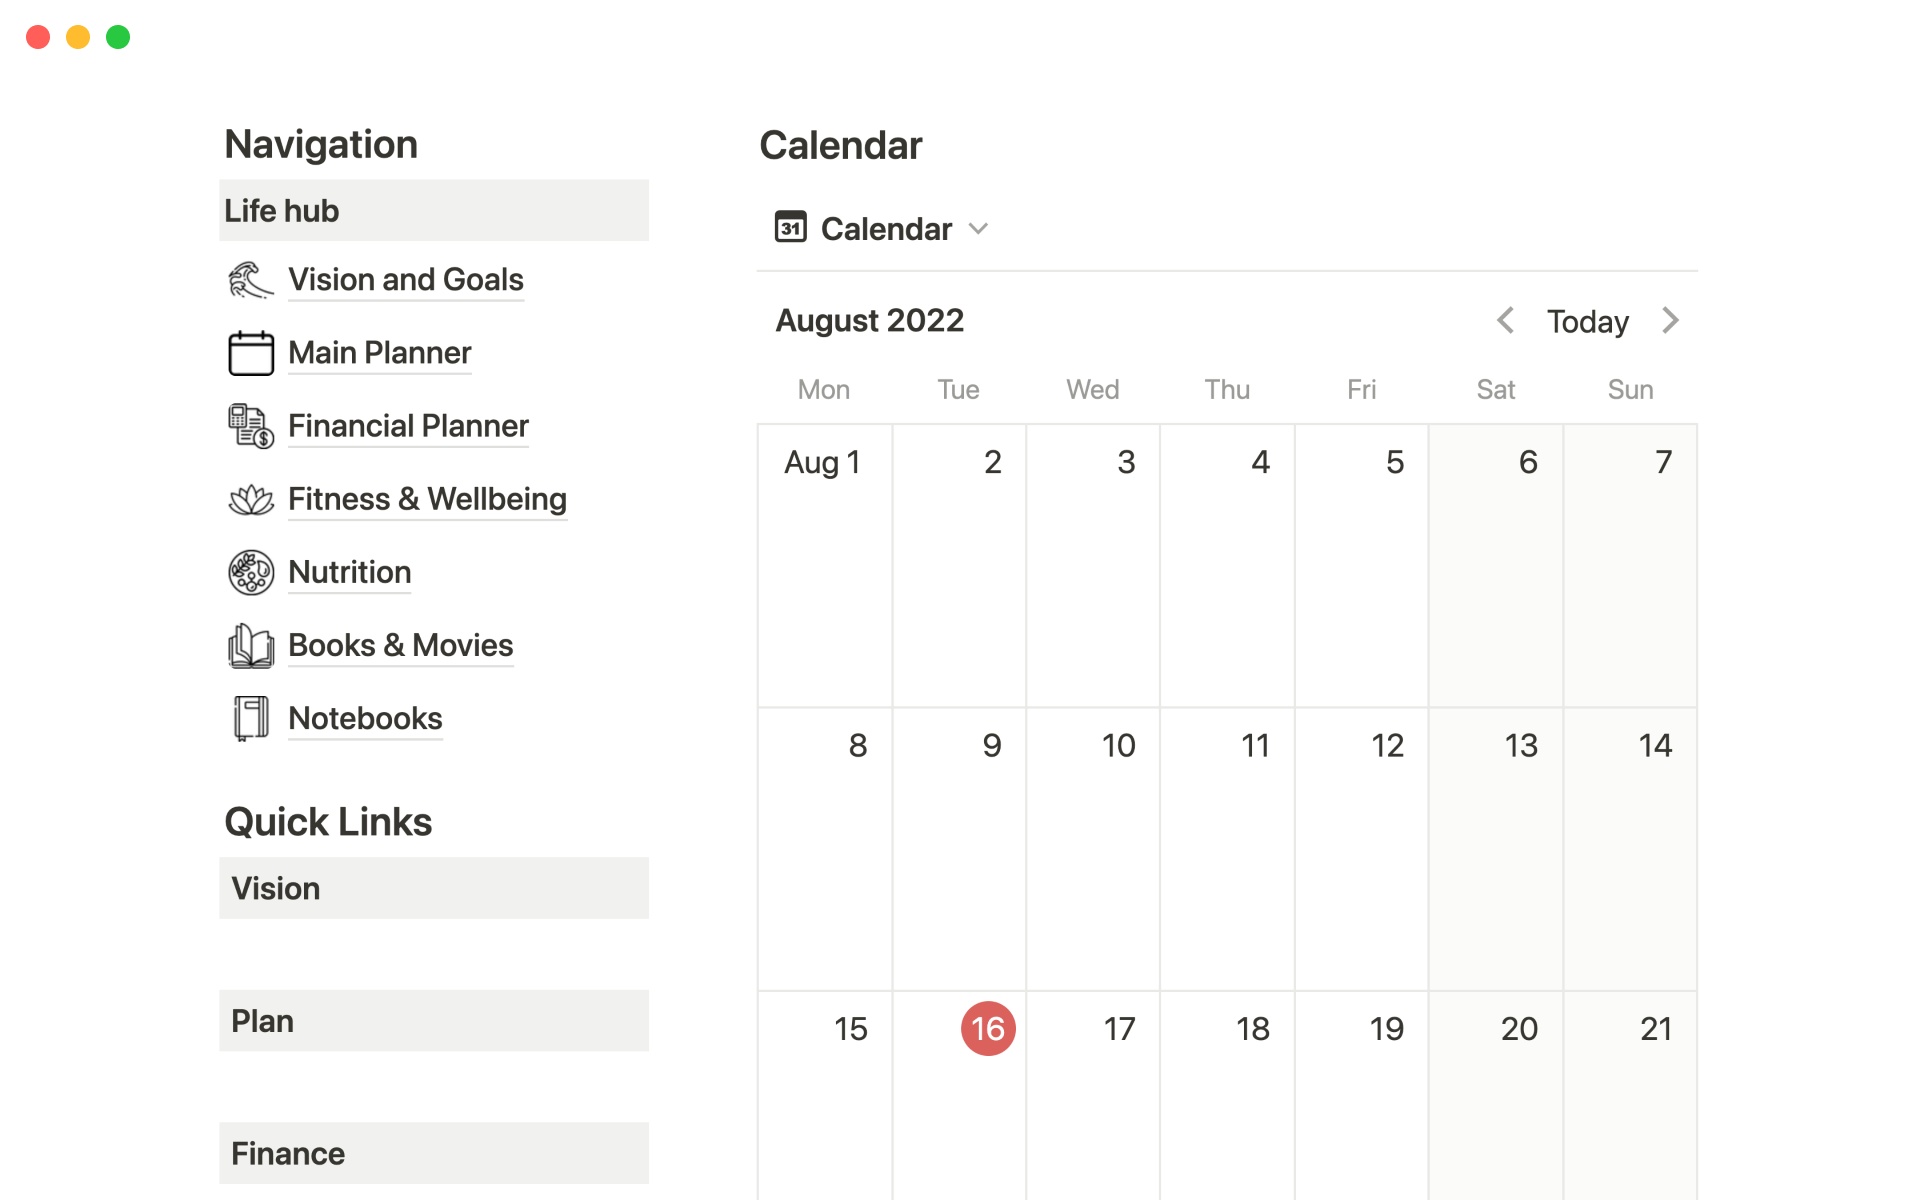
Task: Open the Financial Planner page link
Action: [x=408, y=426]
